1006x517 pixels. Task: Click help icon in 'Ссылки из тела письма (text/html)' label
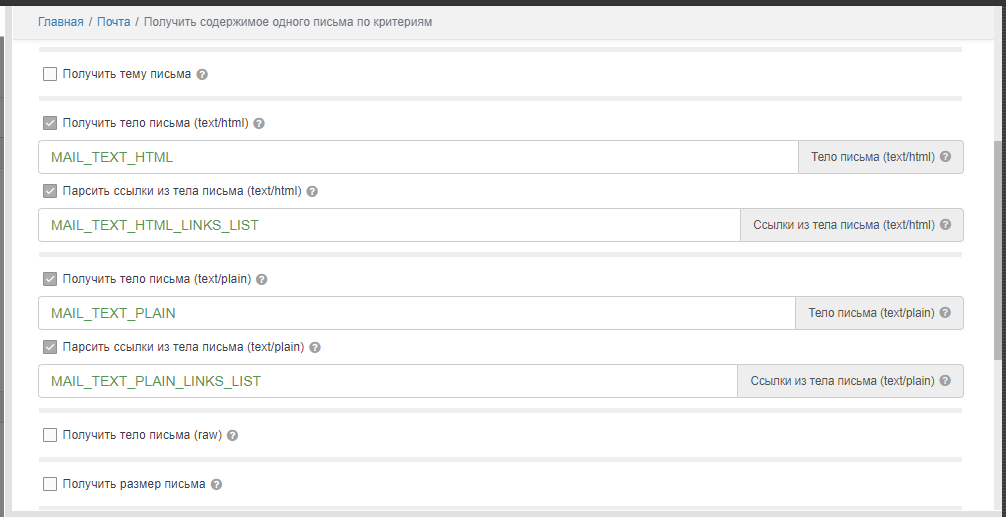point(945,225)
